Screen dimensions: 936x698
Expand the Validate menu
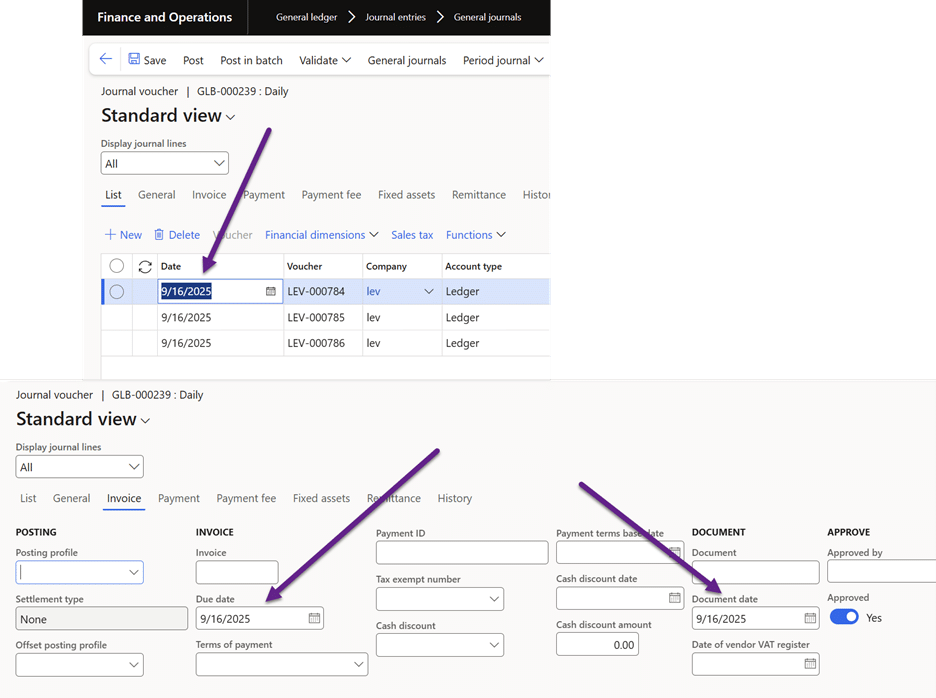325,60
